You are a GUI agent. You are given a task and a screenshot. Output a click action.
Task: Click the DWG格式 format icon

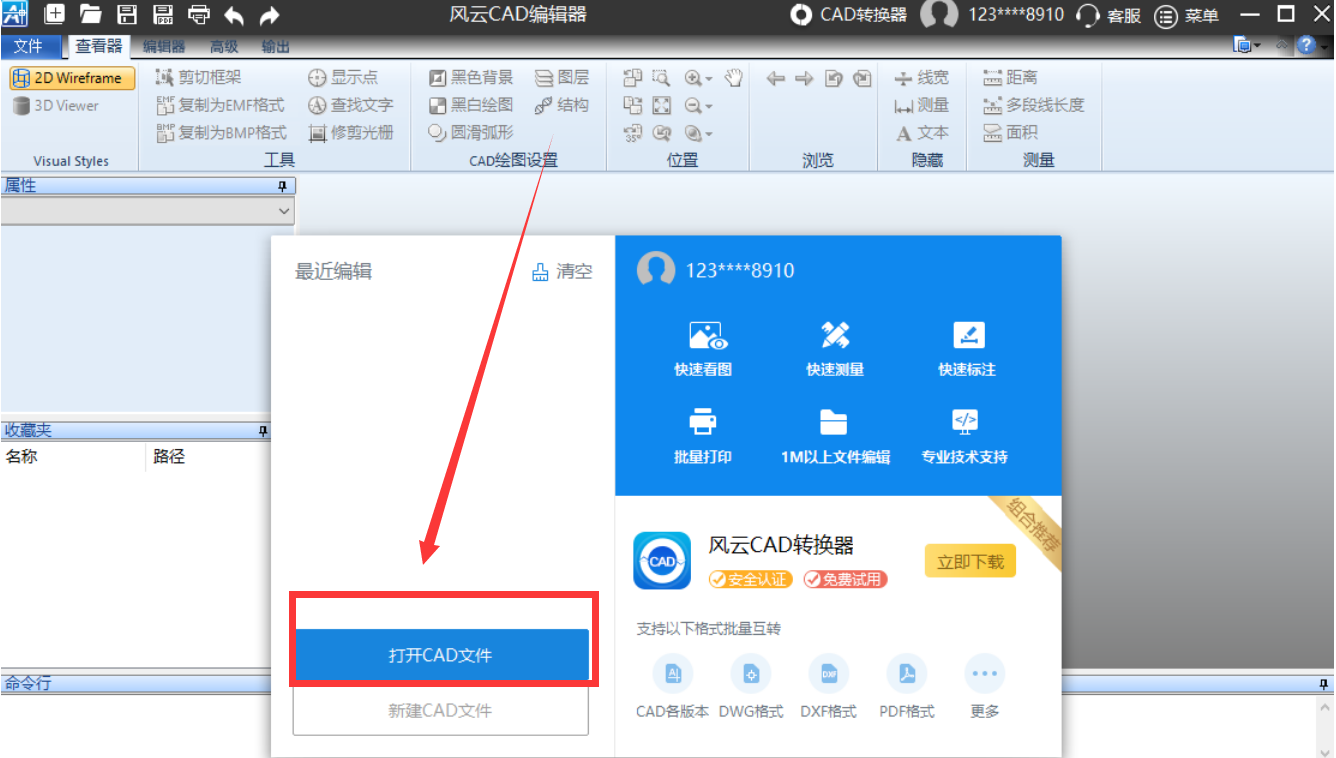coord(751,675)
